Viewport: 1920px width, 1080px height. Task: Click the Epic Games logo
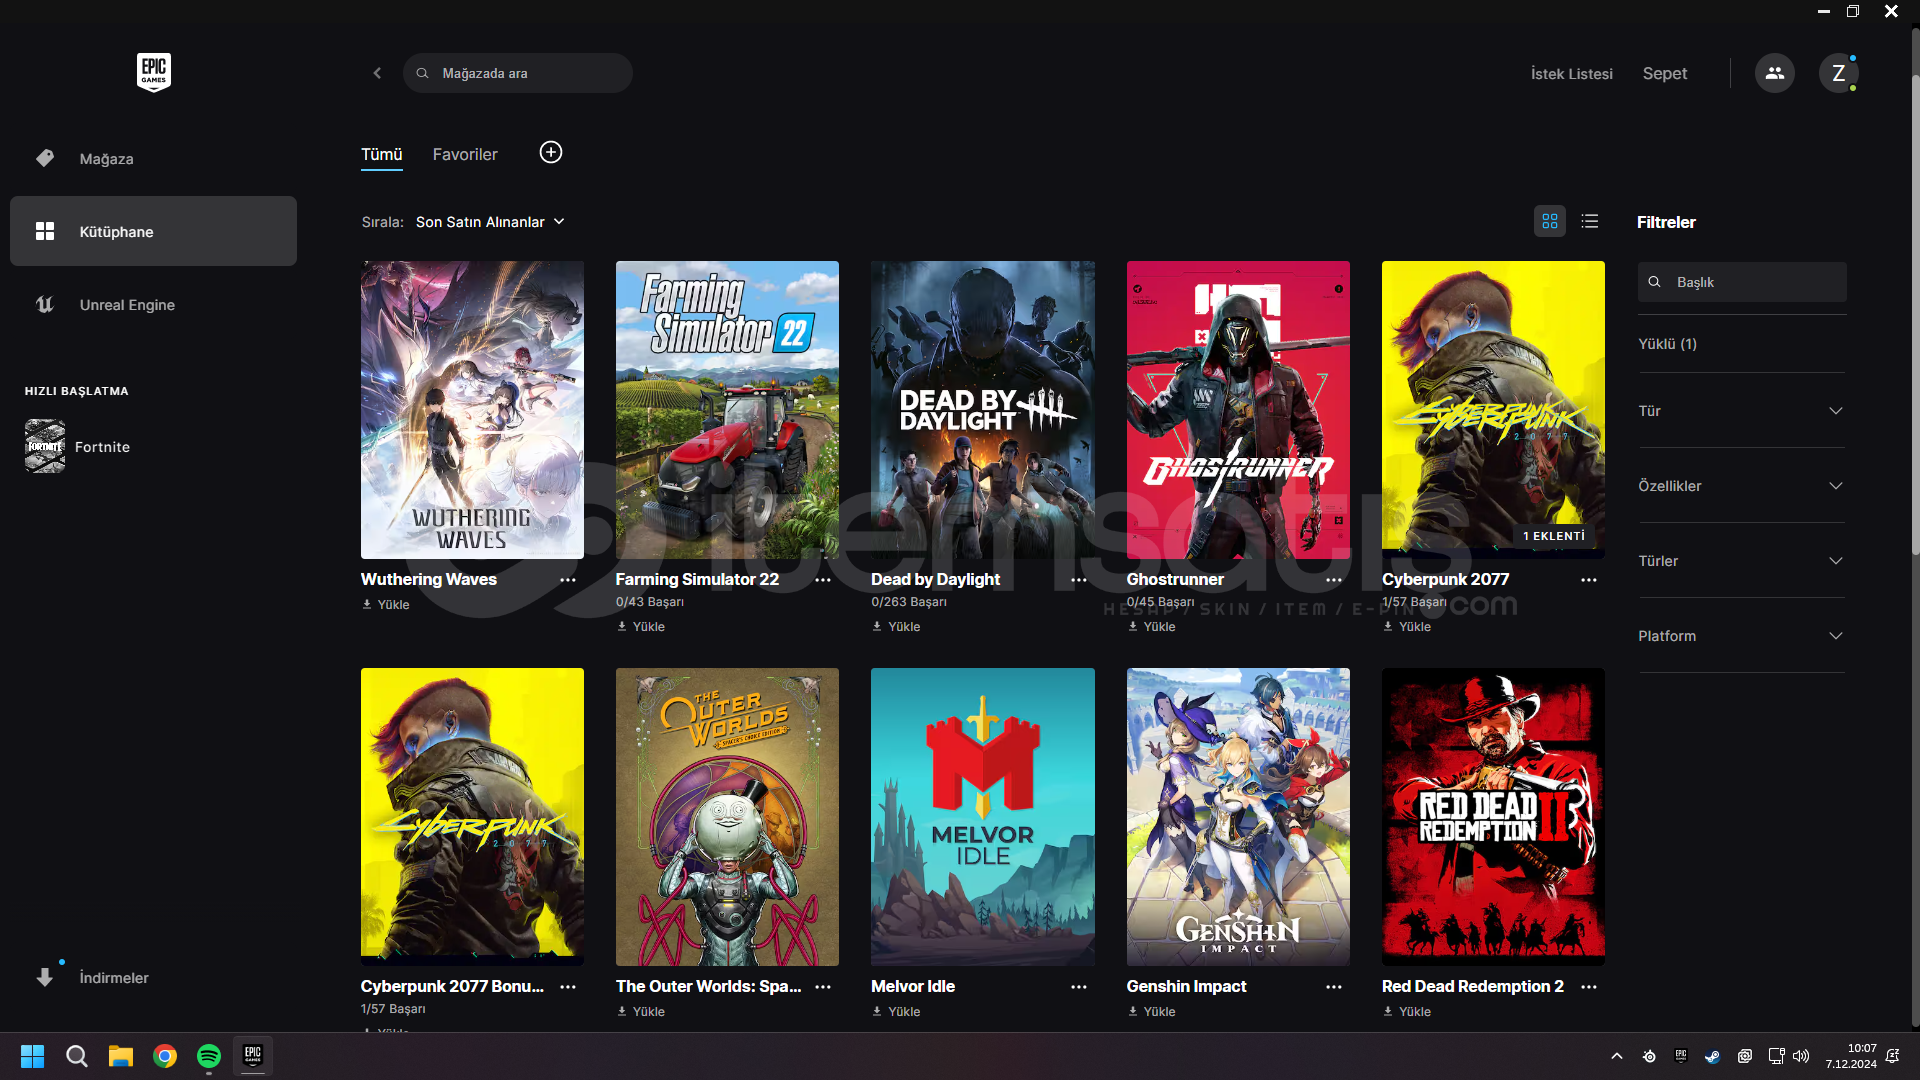[x=153, y=72]
